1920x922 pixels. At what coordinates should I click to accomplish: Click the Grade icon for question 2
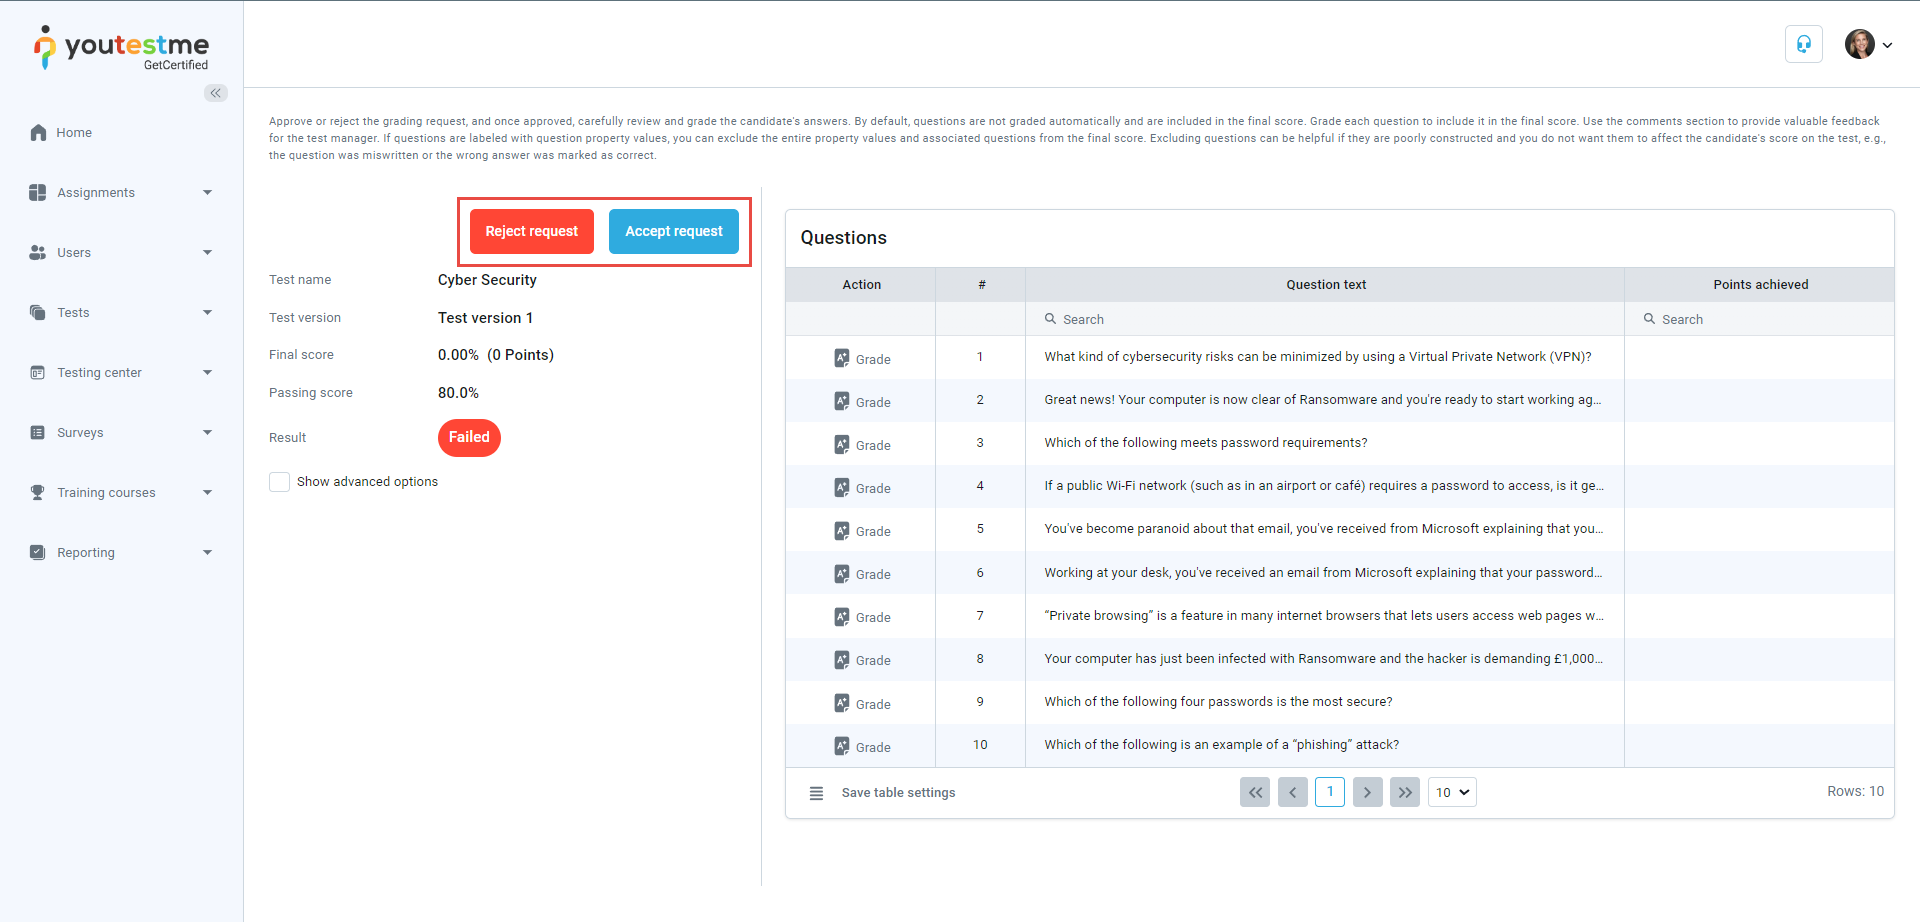(842, 401)
